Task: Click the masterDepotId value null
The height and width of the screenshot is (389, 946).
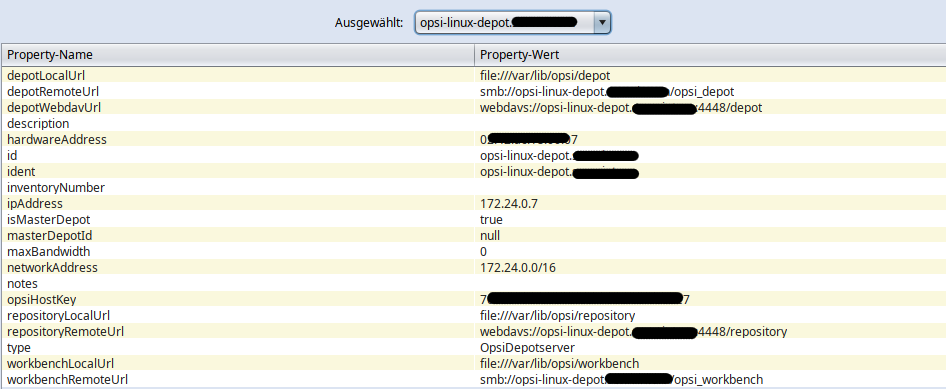Action: click(490, 235)
